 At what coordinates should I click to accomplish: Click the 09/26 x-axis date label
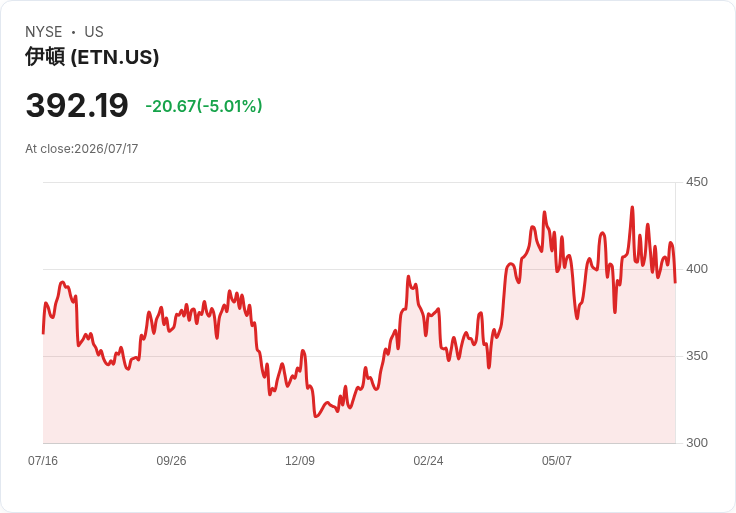pos(171,461)
